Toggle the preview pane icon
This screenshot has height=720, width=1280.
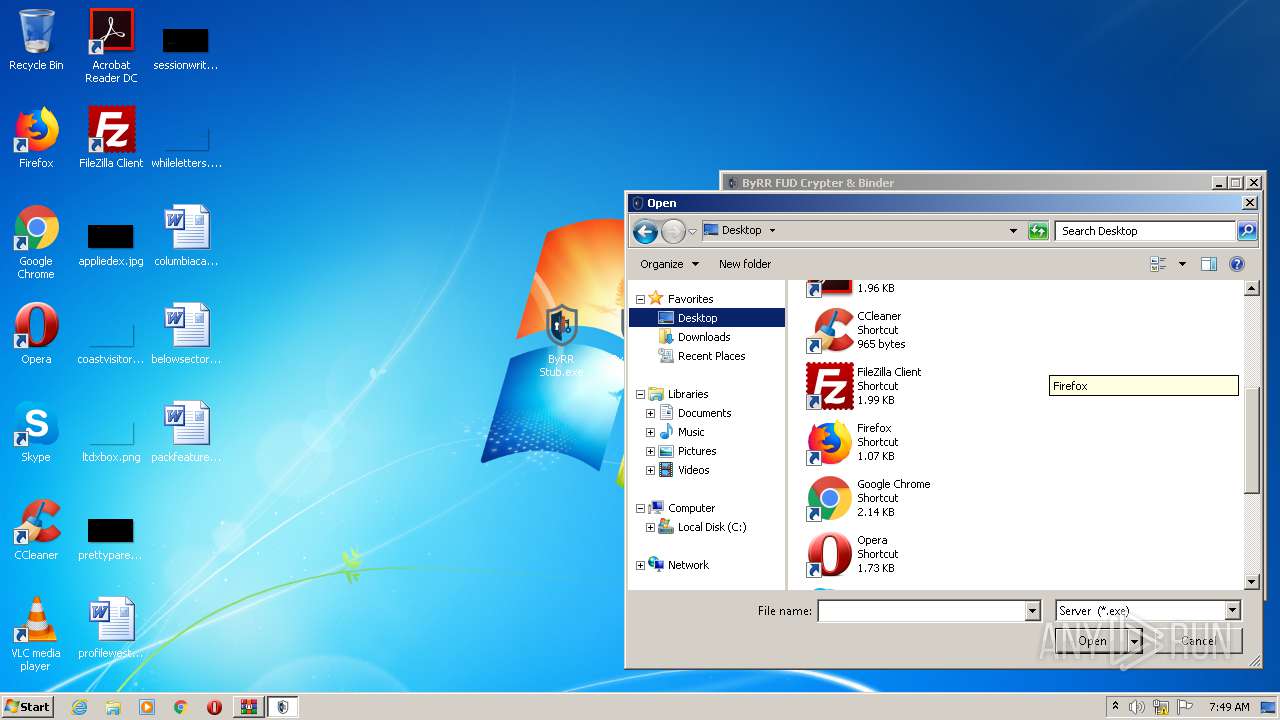click(x=1209, y=264)
